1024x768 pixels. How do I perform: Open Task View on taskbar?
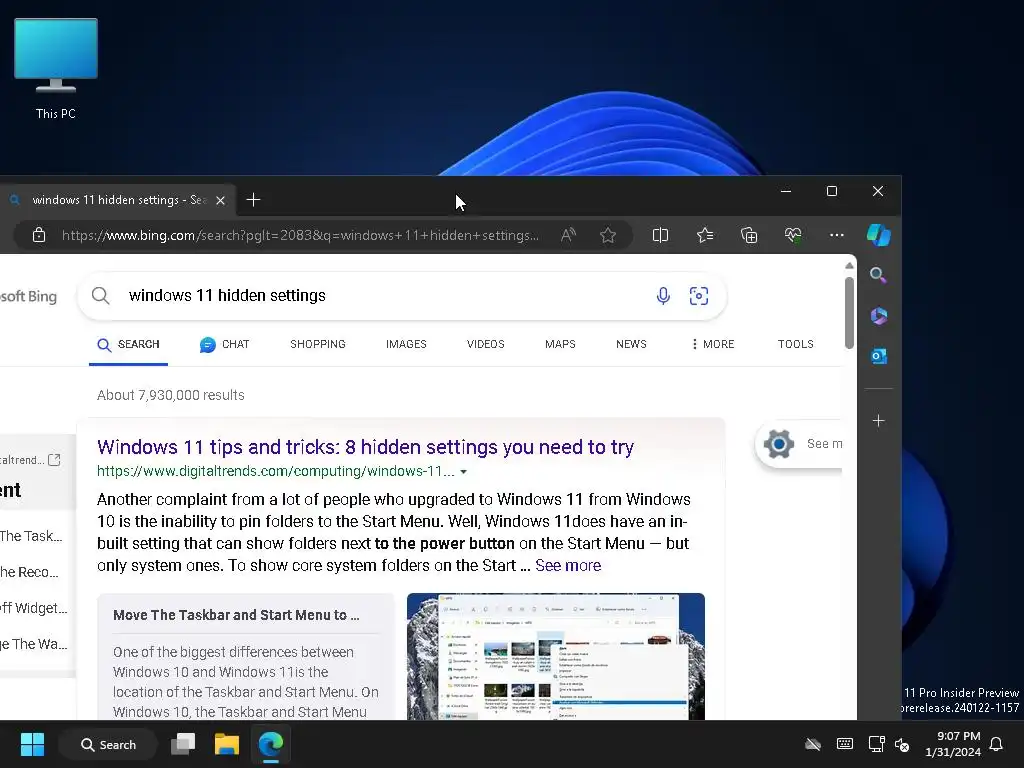(183, 744)
